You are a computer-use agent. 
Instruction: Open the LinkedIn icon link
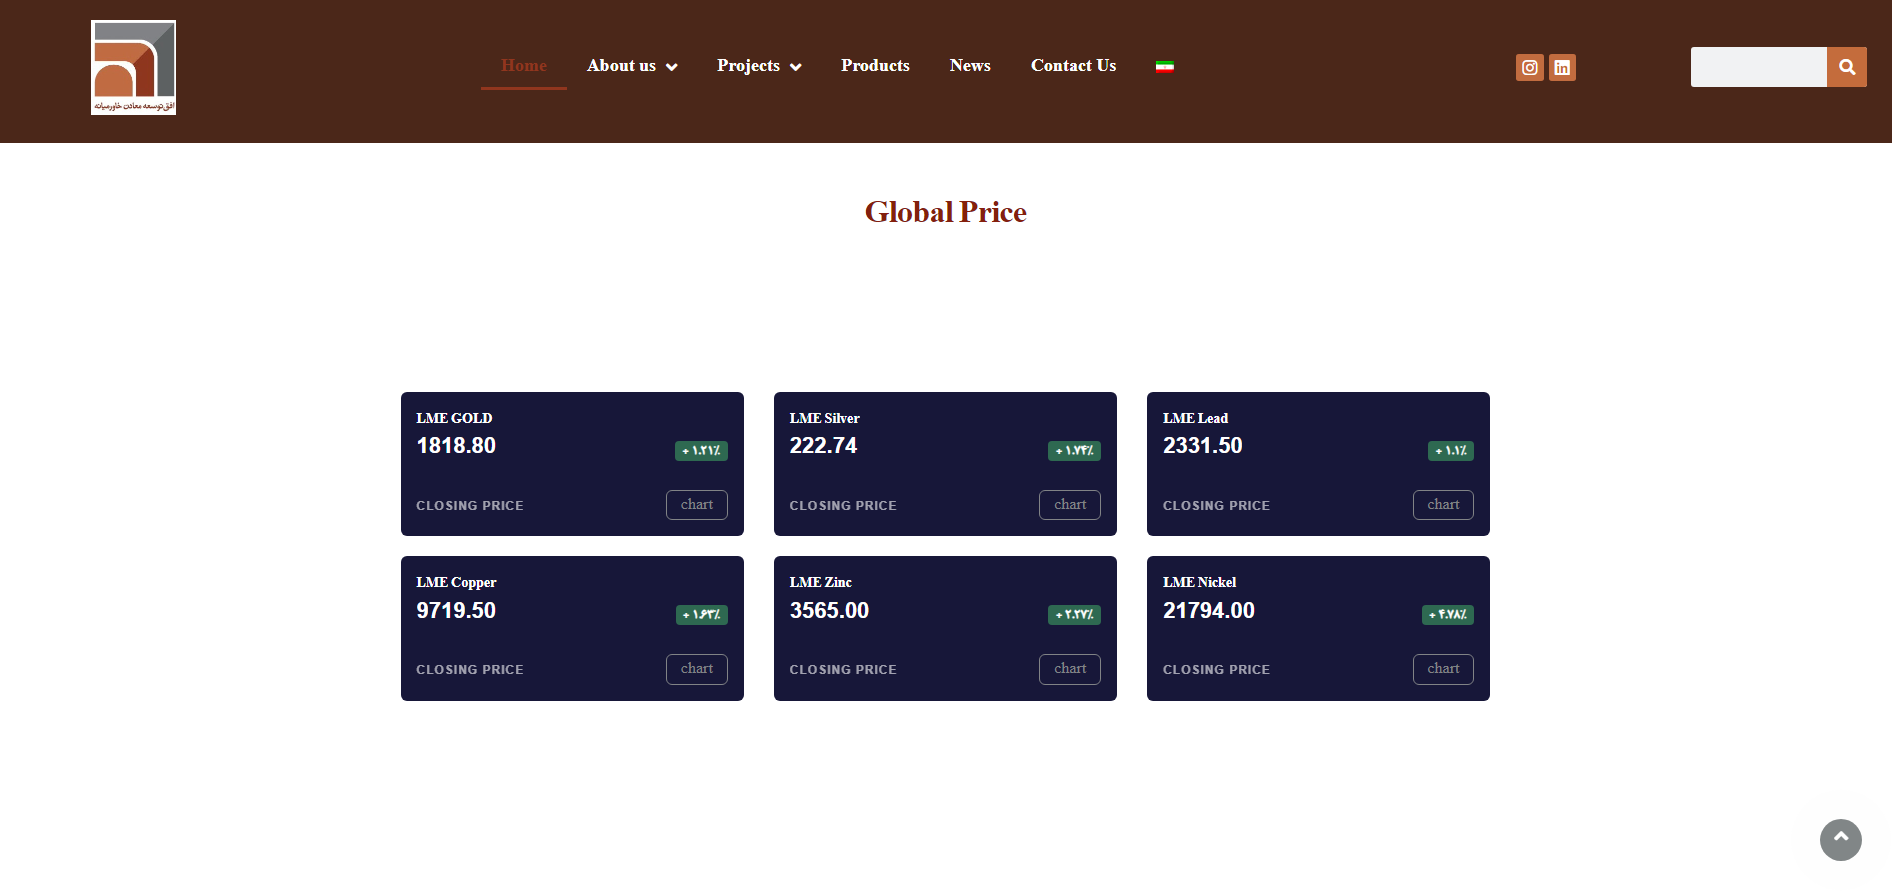click(1562, 67)
